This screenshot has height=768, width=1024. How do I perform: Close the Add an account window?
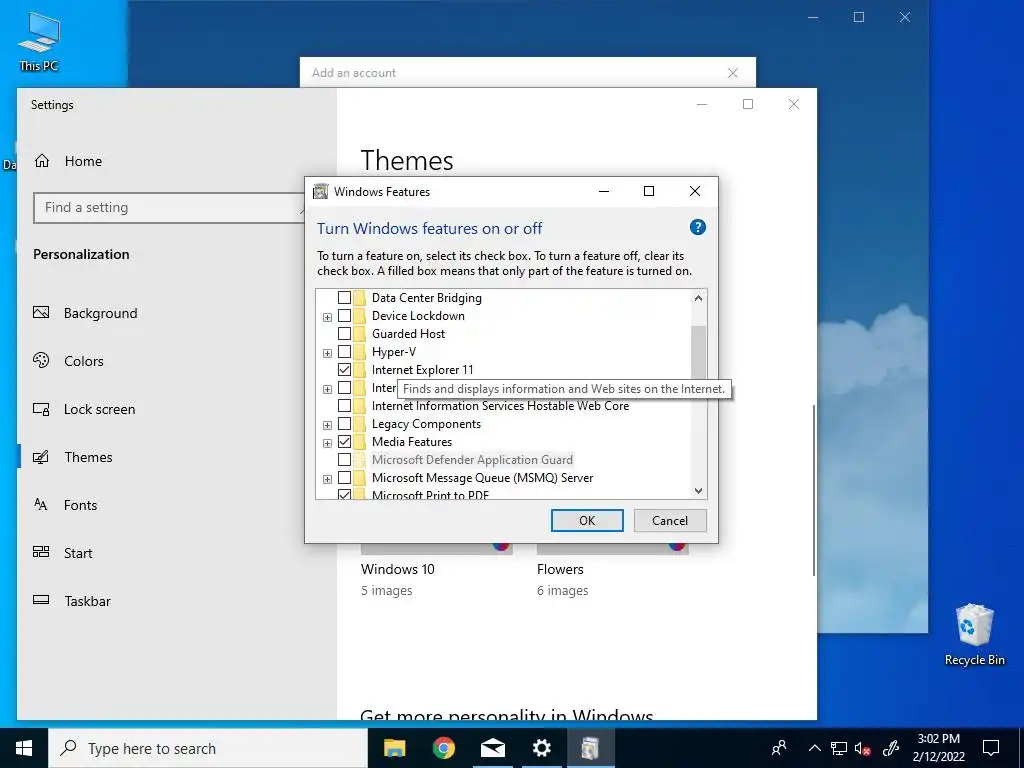tap(733, 72)
